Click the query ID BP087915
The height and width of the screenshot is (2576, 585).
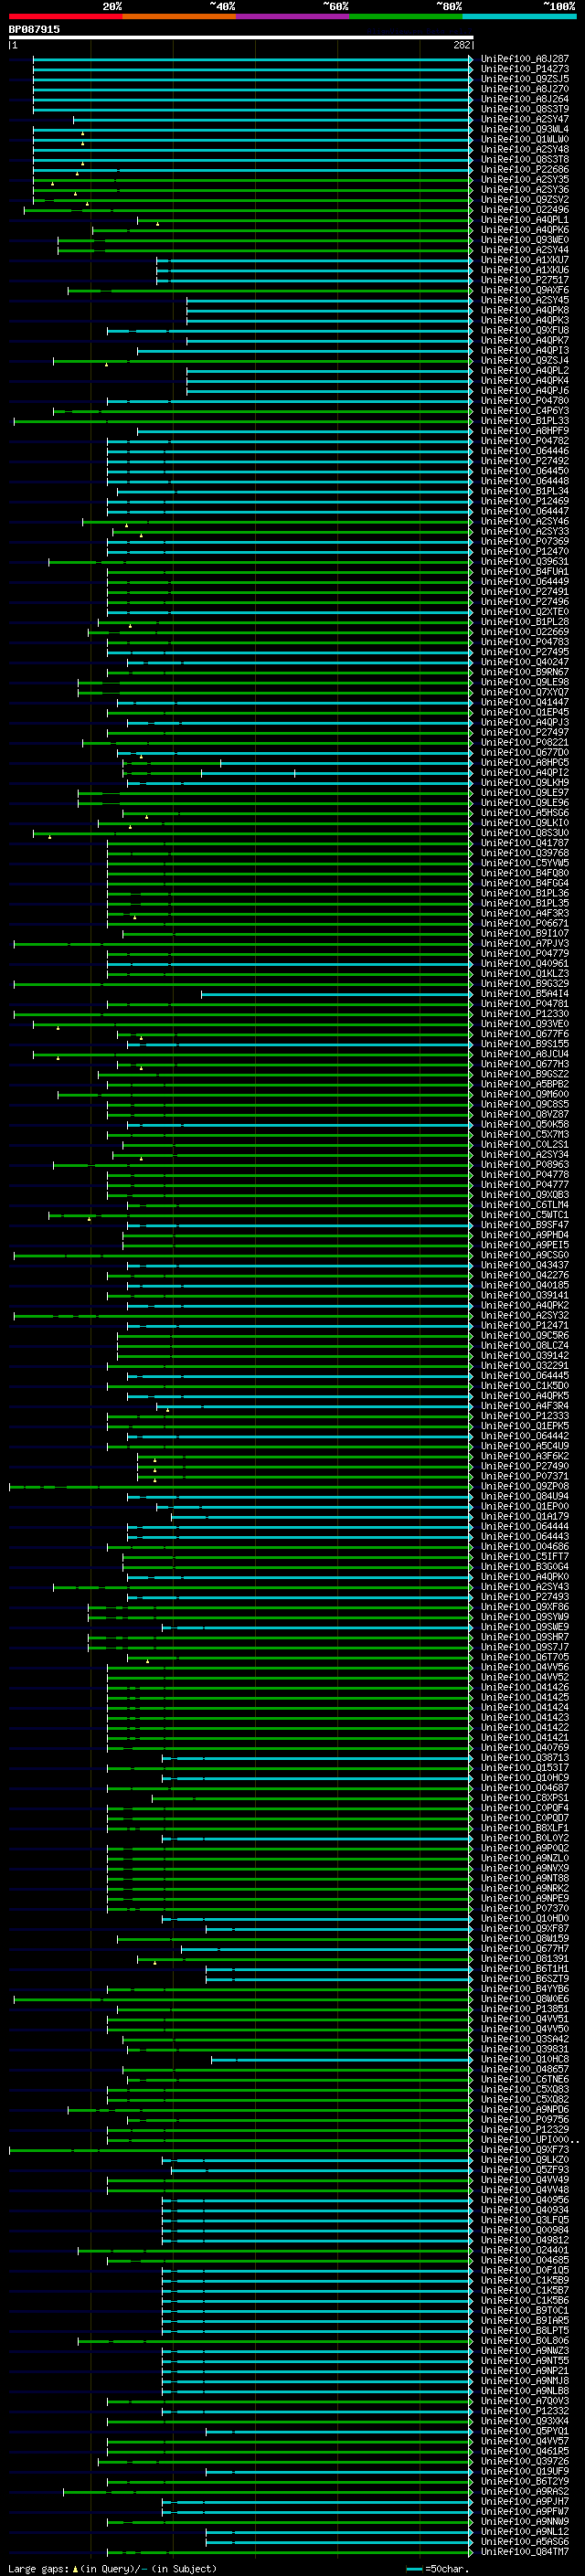pos(34,30)
